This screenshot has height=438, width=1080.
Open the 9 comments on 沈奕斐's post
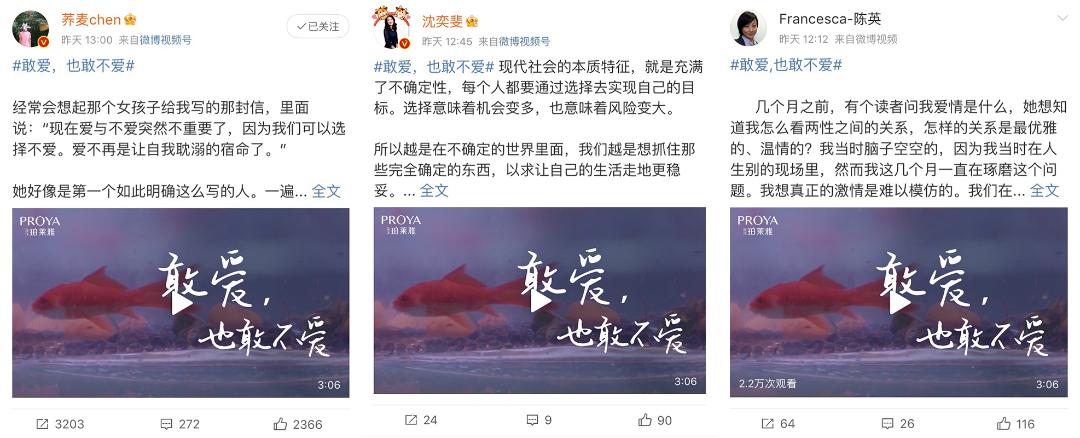click(x=539, y=419)
